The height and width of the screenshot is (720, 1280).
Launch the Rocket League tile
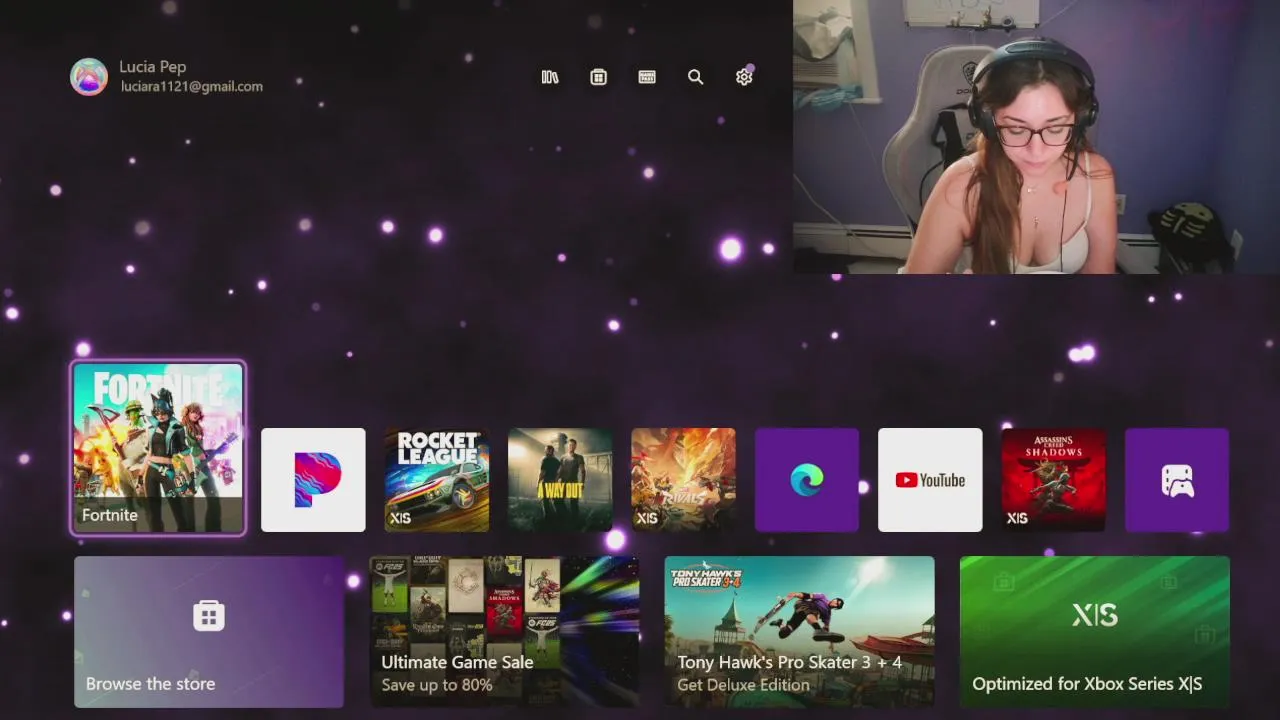[437, 480]
